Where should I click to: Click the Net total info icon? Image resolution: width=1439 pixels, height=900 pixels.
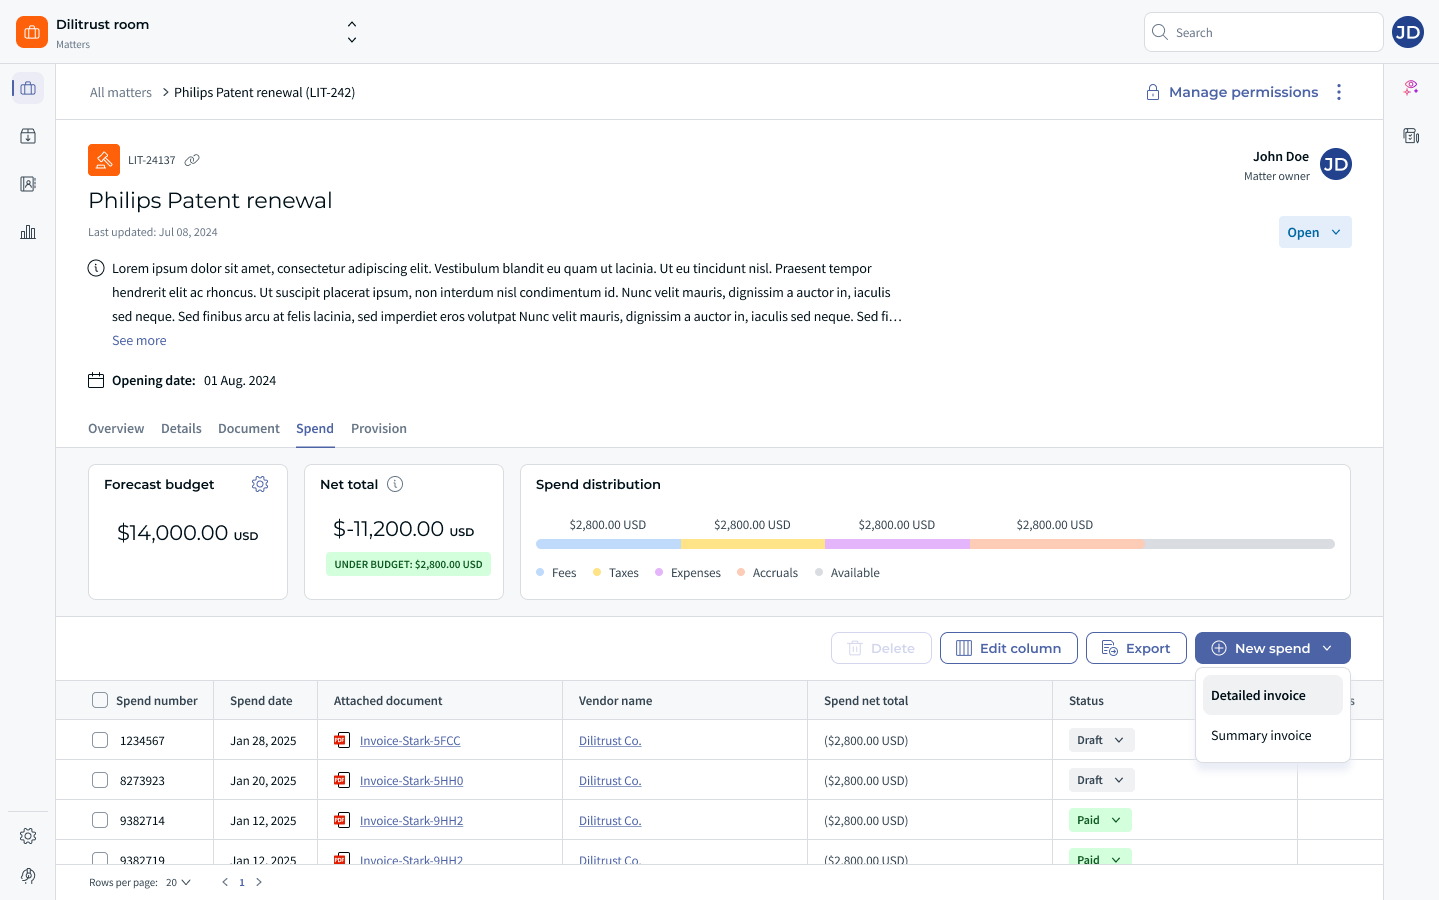(x=395, y=484)
